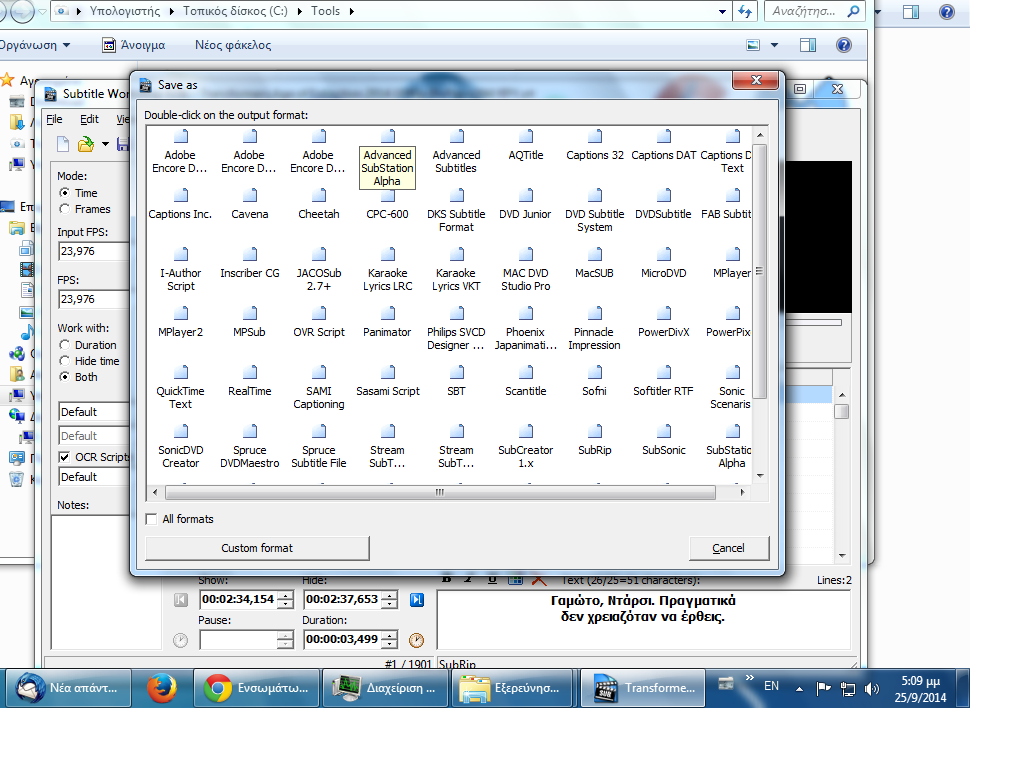Open the Edit menu
The image size is (1024, 768).
pyautogui.click(x=89, y=119)
